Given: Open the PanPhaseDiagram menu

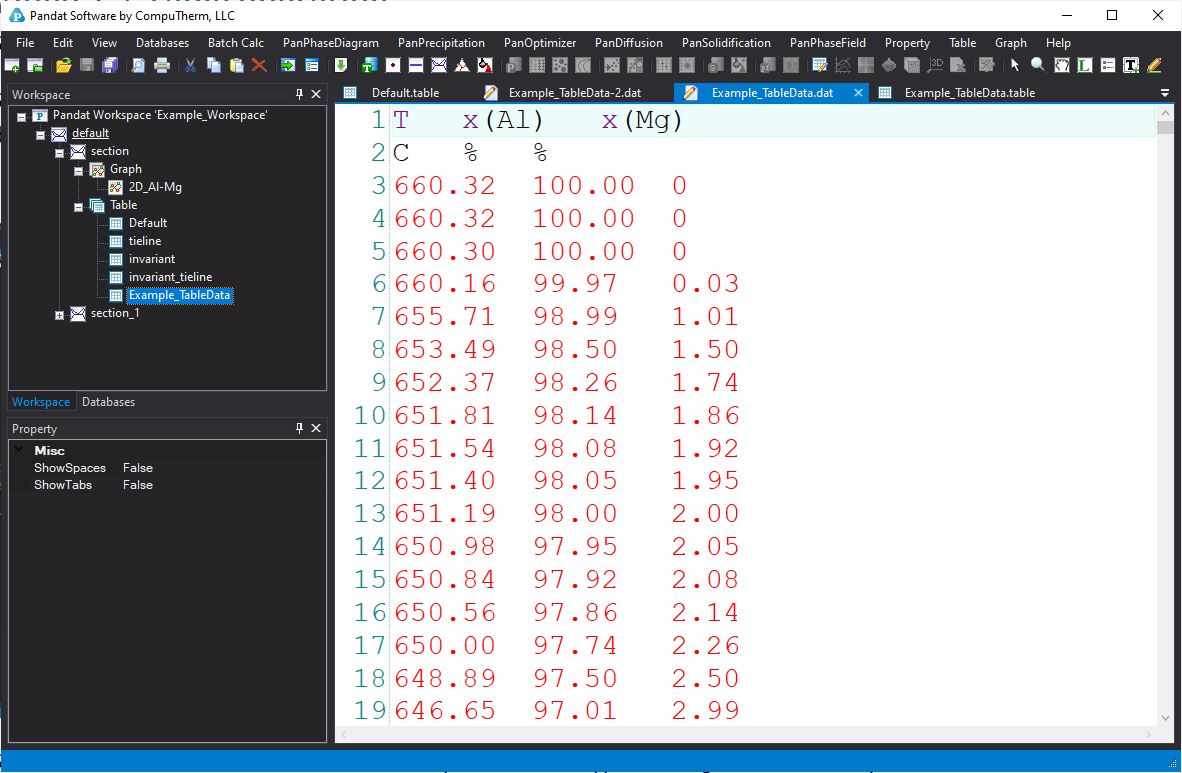Looking at the screenshot, I should click(x=330, y=43).
